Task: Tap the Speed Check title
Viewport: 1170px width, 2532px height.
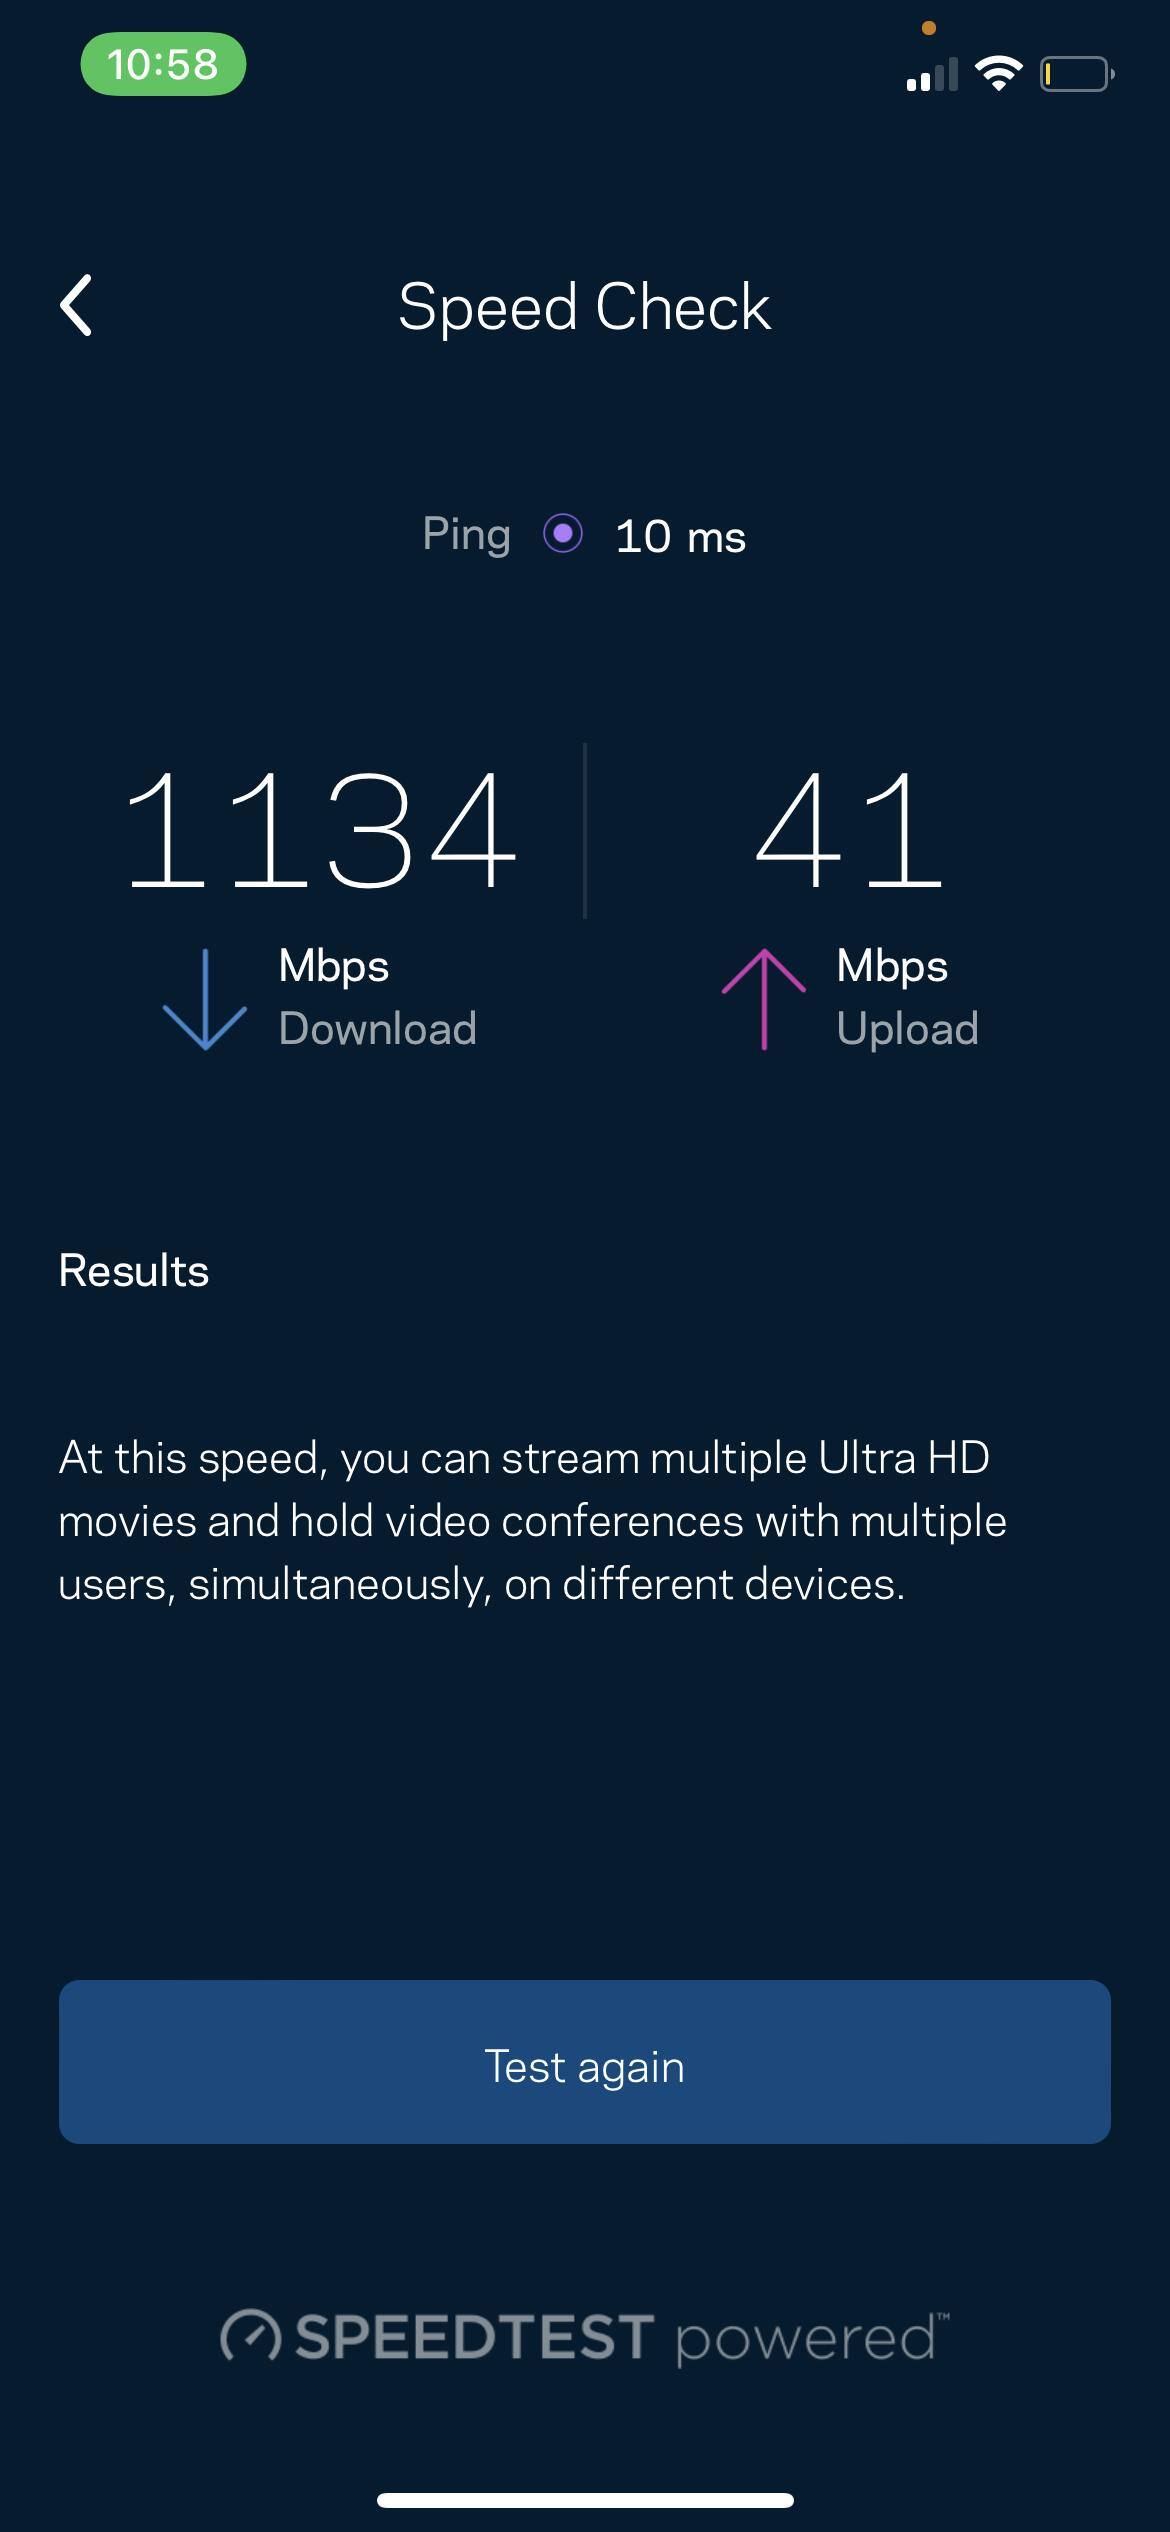Action: tap(584, 306)
